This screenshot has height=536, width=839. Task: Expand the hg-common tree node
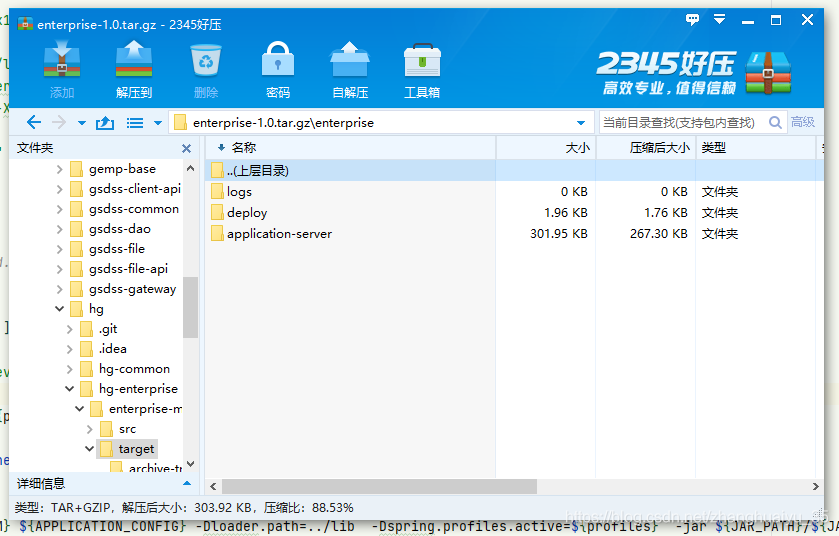pyautogui.click(x=70, y=369)
